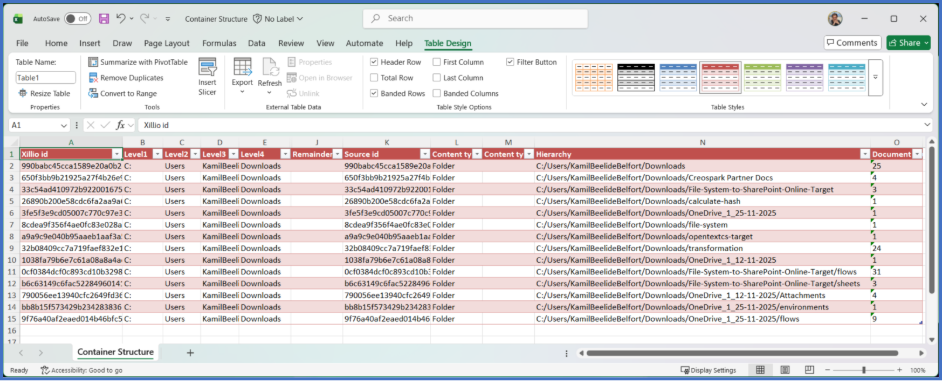Toggle the Banded Rows checkbox
942x381 pixels.
click(374, 93)
